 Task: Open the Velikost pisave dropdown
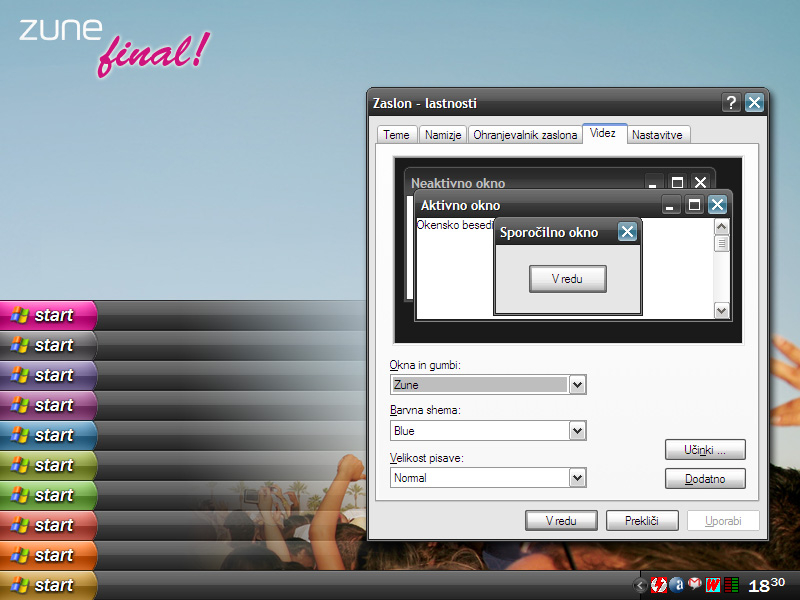[x=577, y=478]
